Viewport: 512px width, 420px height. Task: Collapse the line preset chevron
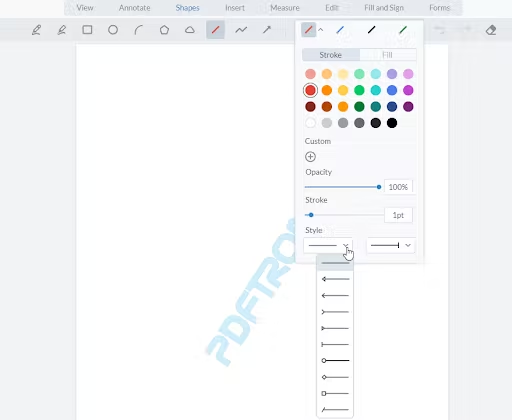pyautogui.click(x=321, y=30)
